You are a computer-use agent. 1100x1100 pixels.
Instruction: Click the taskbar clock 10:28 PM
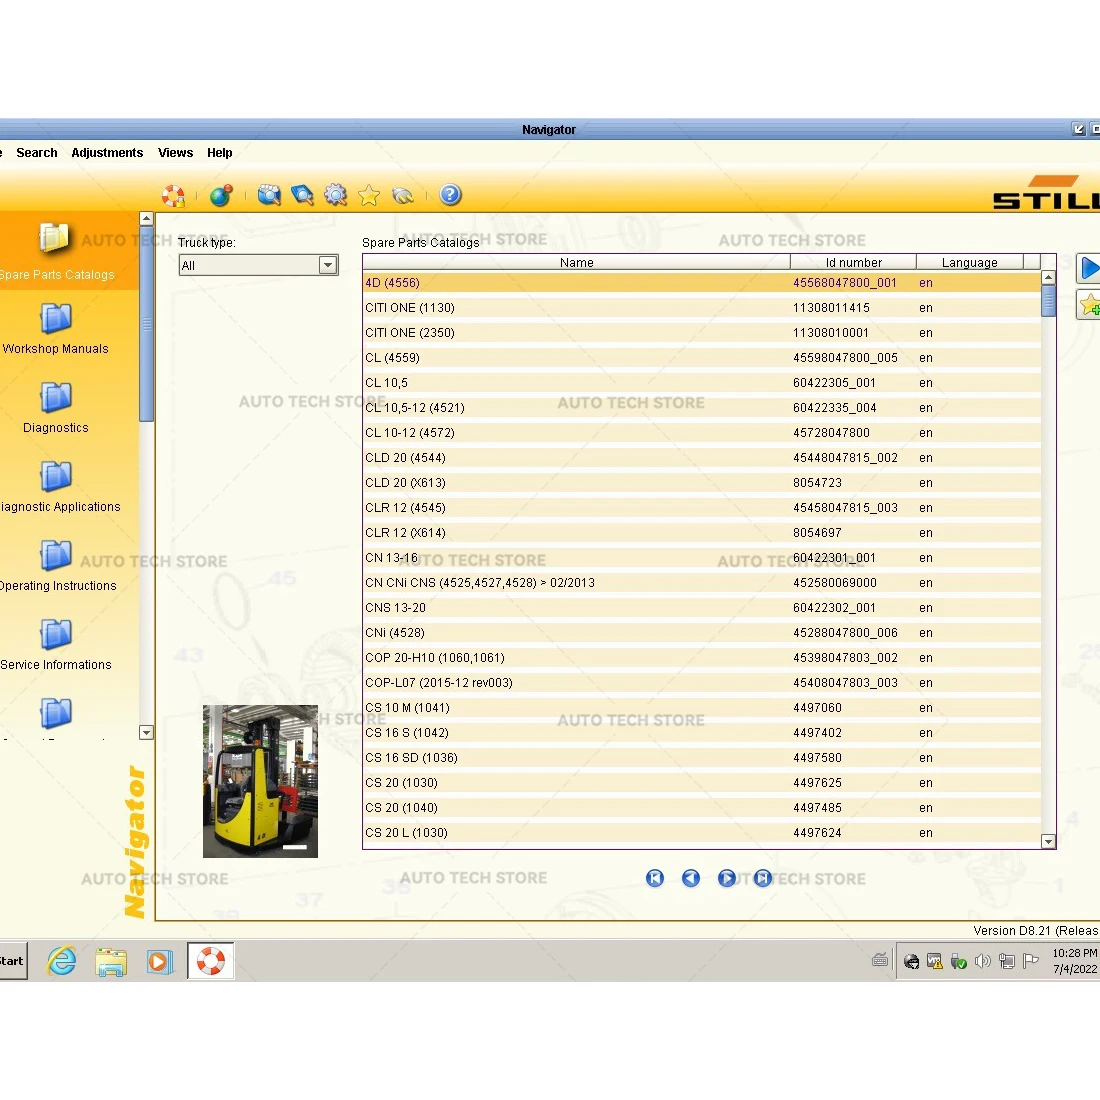(1074, 953)
